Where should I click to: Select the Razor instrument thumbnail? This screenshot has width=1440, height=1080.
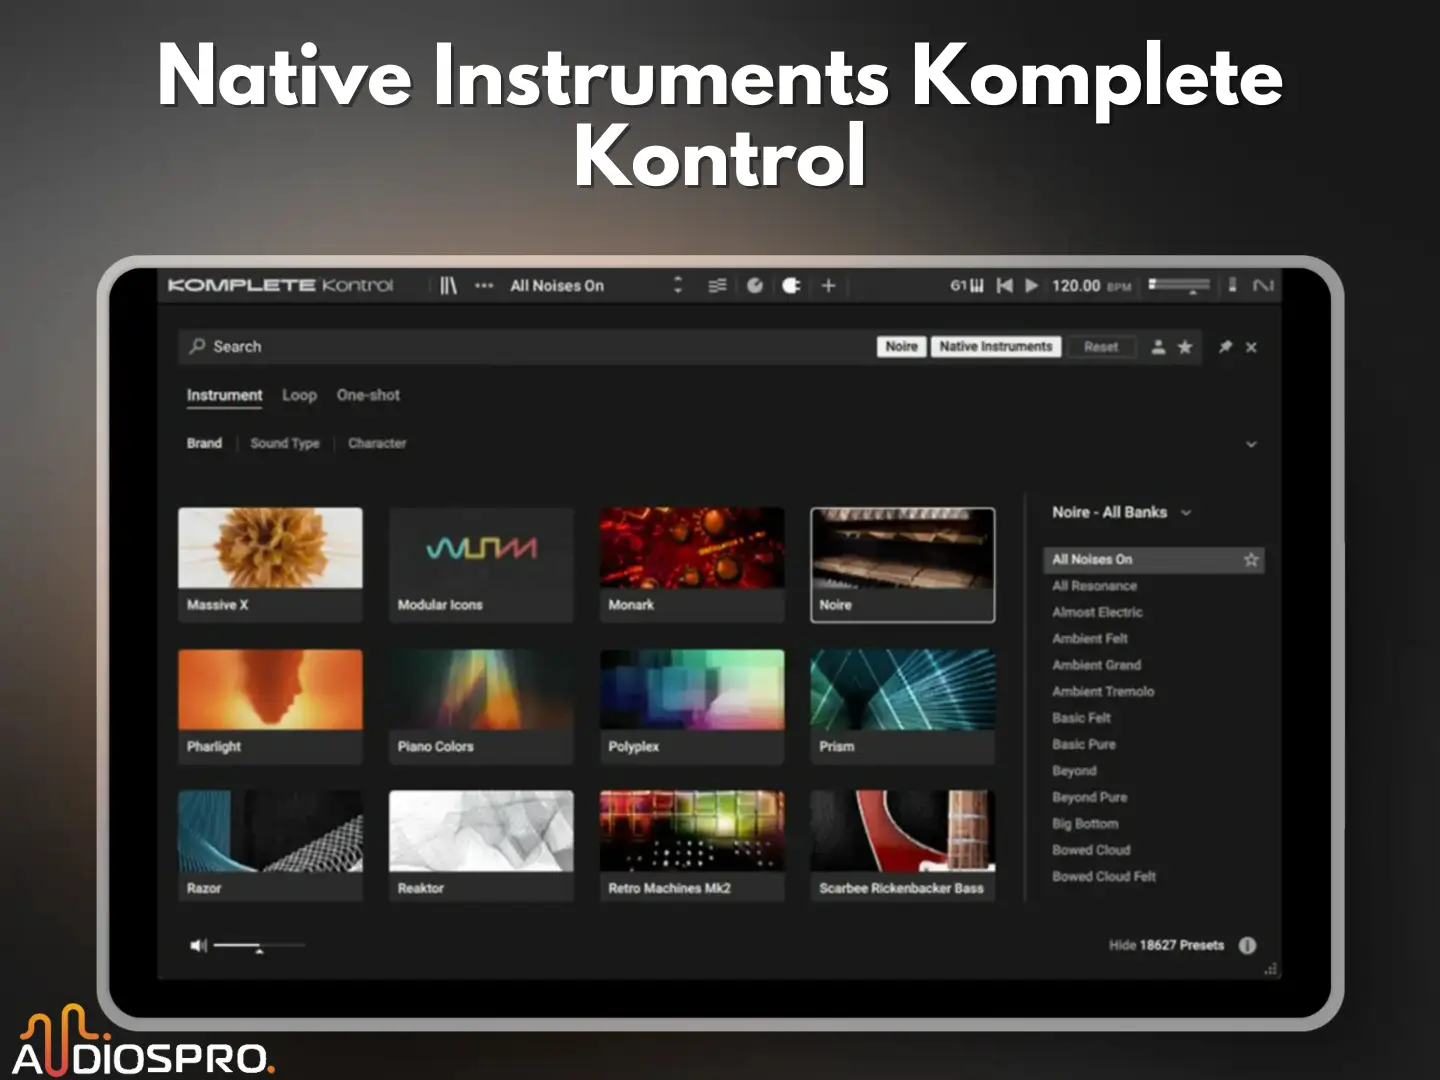tap(270, 846)
